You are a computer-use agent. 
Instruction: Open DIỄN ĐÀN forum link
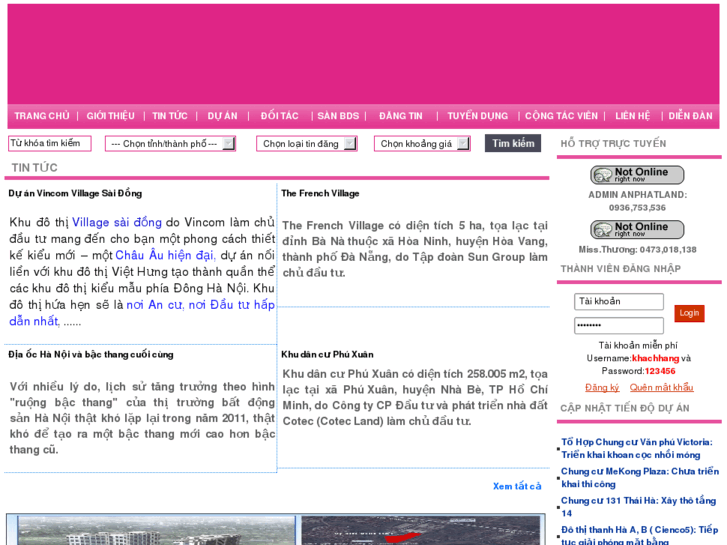(690, 116)
